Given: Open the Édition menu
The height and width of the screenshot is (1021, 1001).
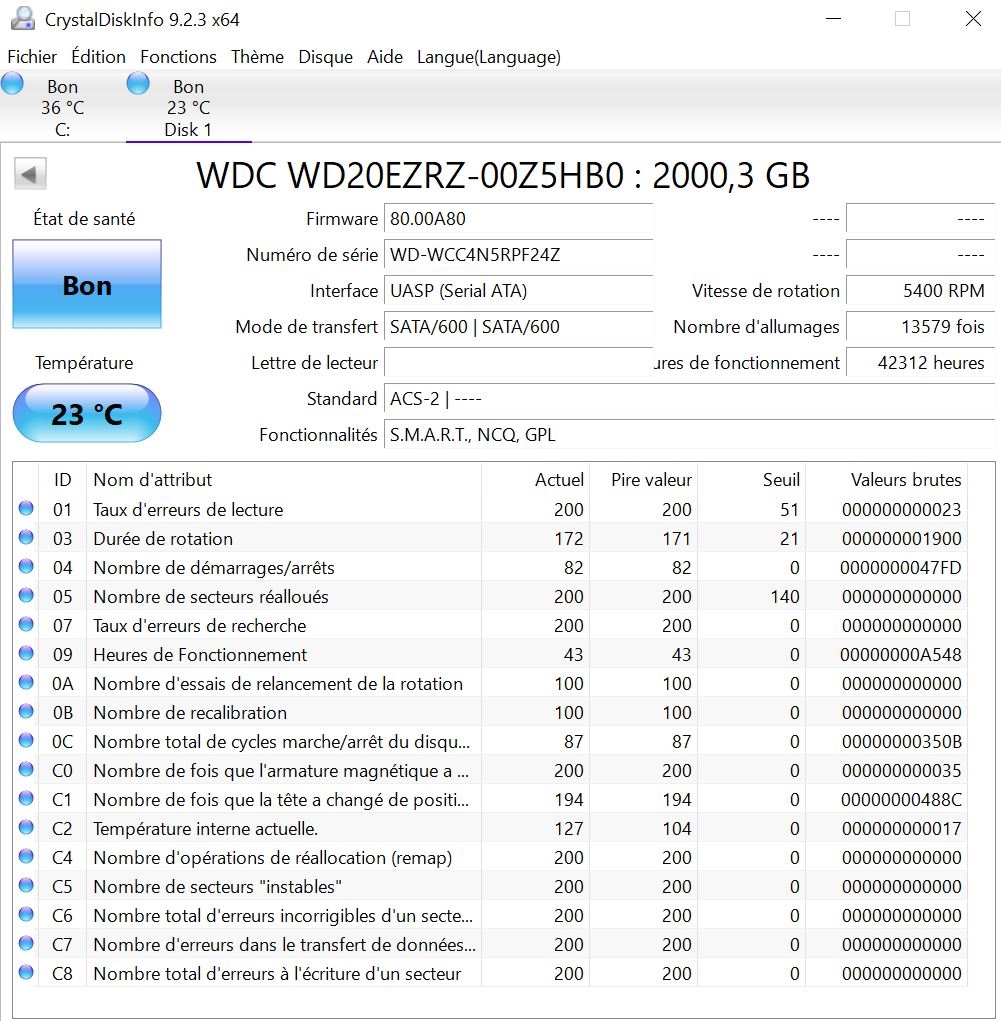Looking at the screenshot, I should (x=98, y=57).
